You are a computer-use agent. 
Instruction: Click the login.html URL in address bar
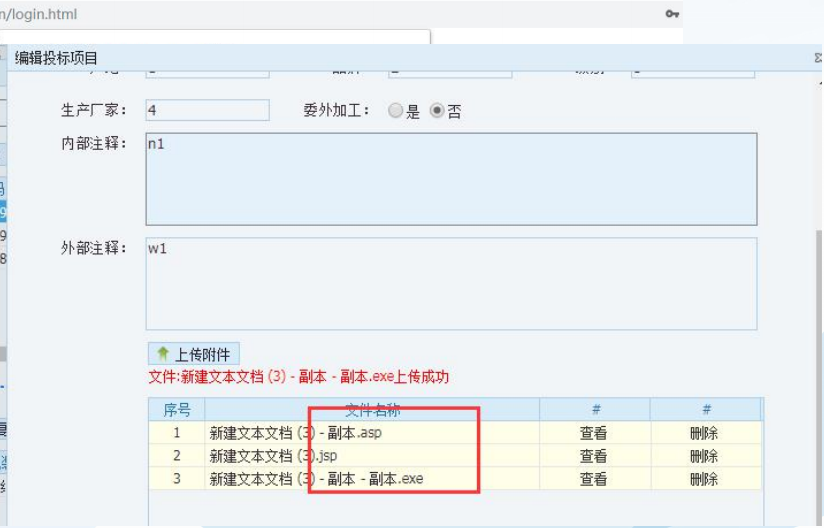tap(38, 14)
